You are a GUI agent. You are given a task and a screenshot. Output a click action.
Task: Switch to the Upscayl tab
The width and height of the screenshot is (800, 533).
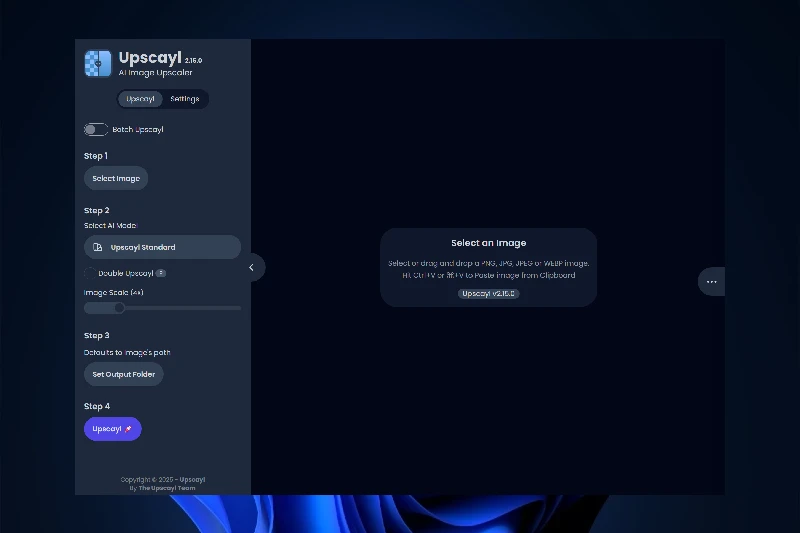pos(140,99)
